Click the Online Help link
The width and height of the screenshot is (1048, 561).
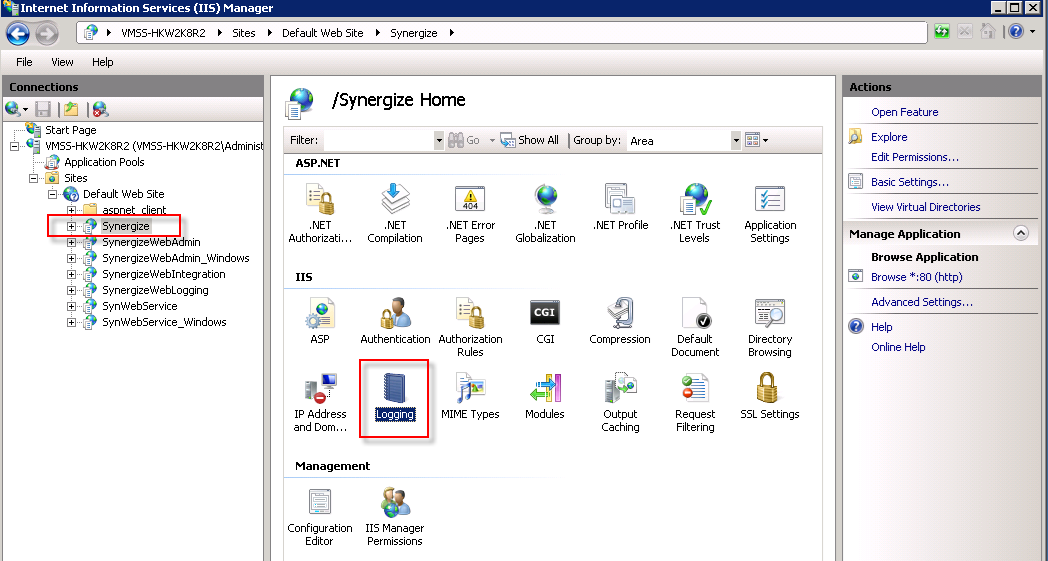898,347
